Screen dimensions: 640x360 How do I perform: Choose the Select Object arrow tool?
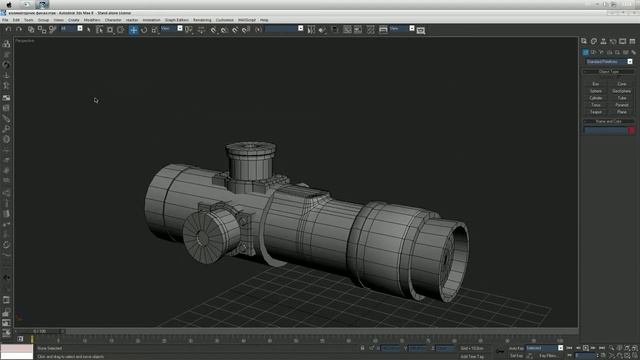pyautogui.click(x=89, y=30)
